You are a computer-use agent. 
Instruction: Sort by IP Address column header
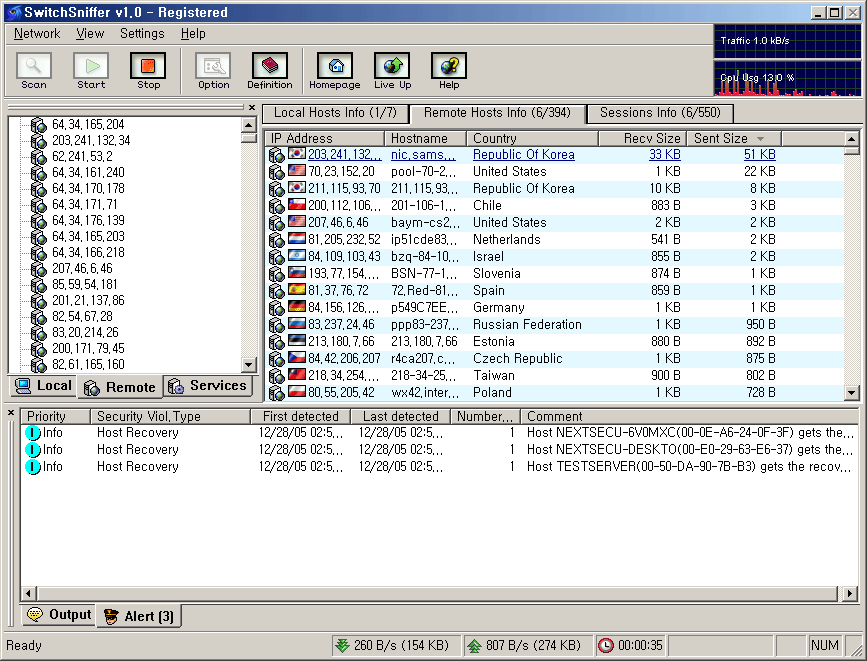325,138
